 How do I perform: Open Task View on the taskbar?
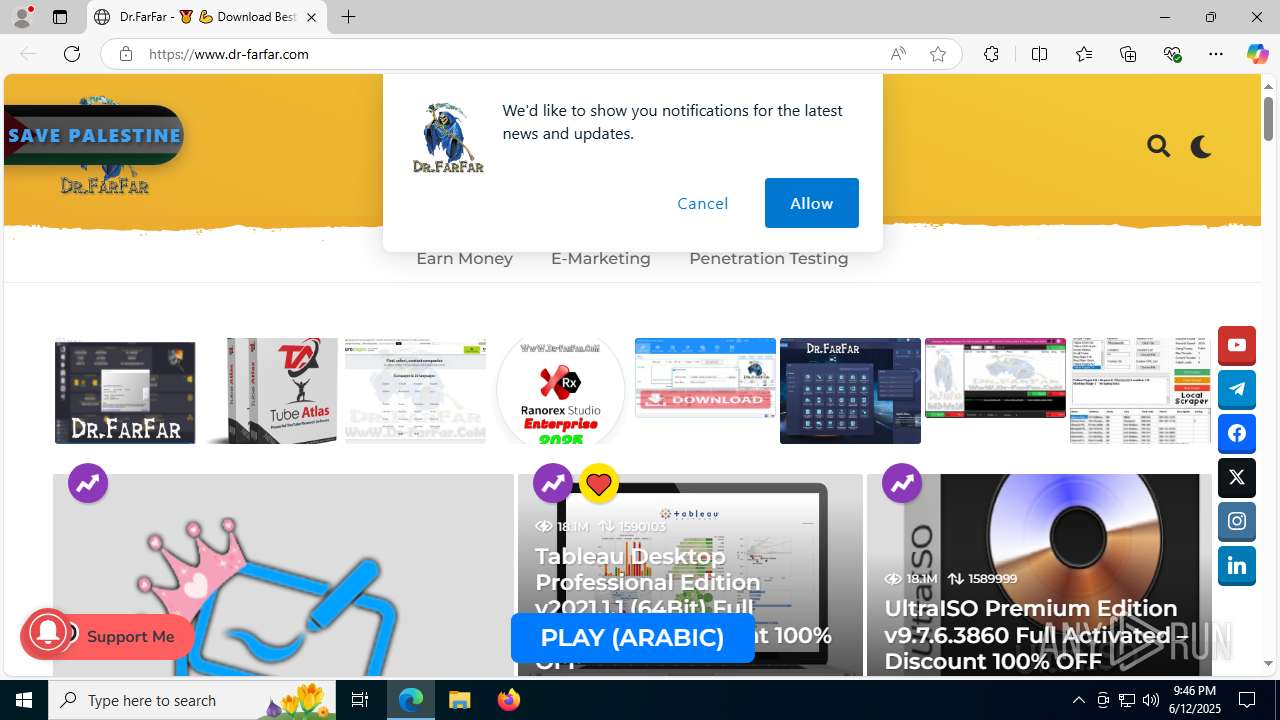(x=360, y=700)
